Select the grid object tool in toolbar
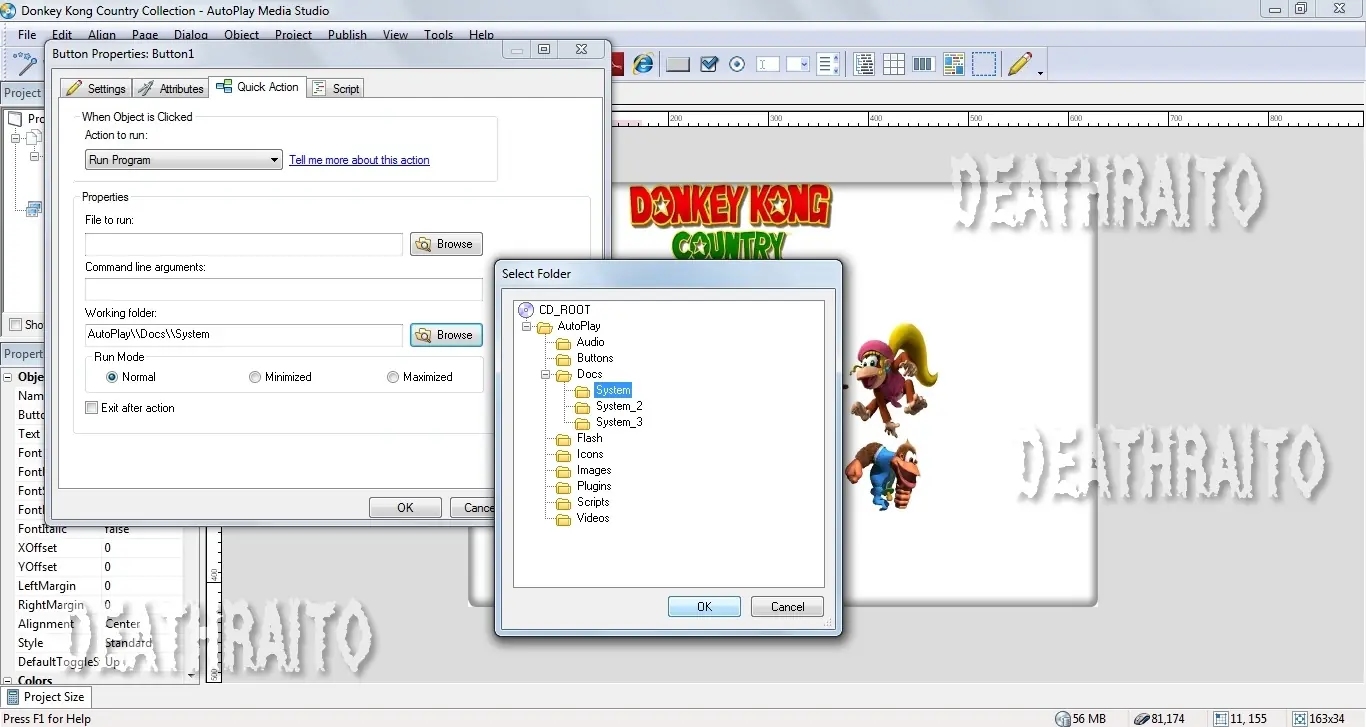 [x=894, y=64]
